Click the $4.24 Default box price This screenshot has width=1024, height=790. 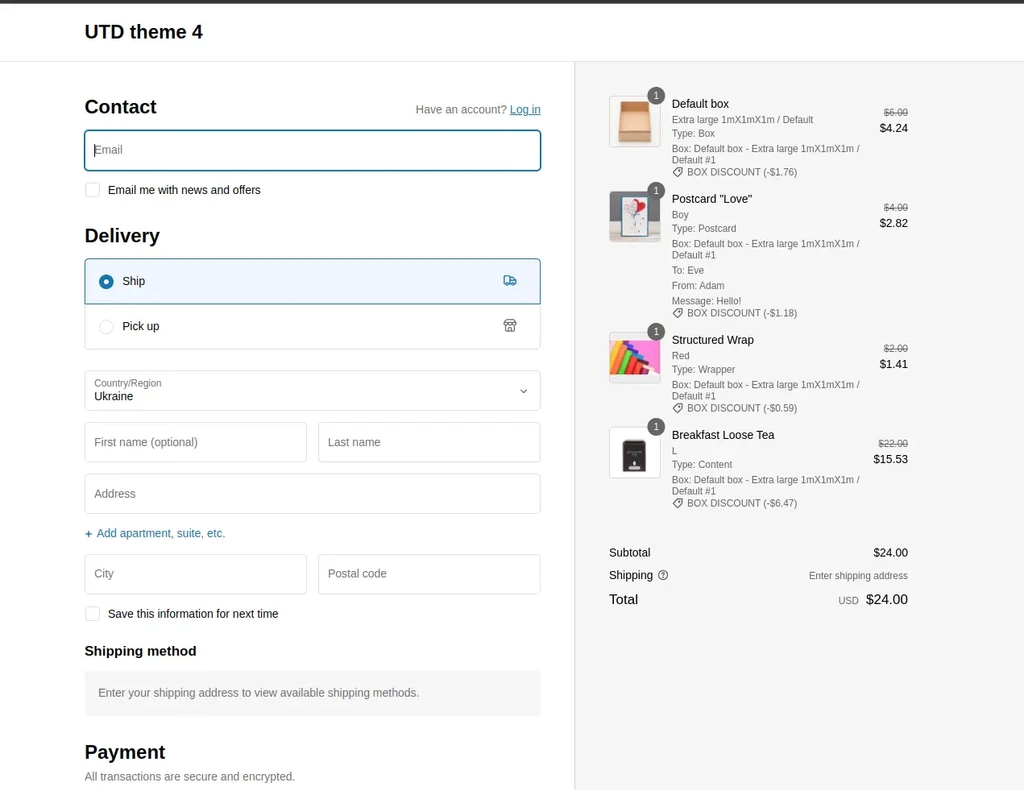[x=893, y=128]
